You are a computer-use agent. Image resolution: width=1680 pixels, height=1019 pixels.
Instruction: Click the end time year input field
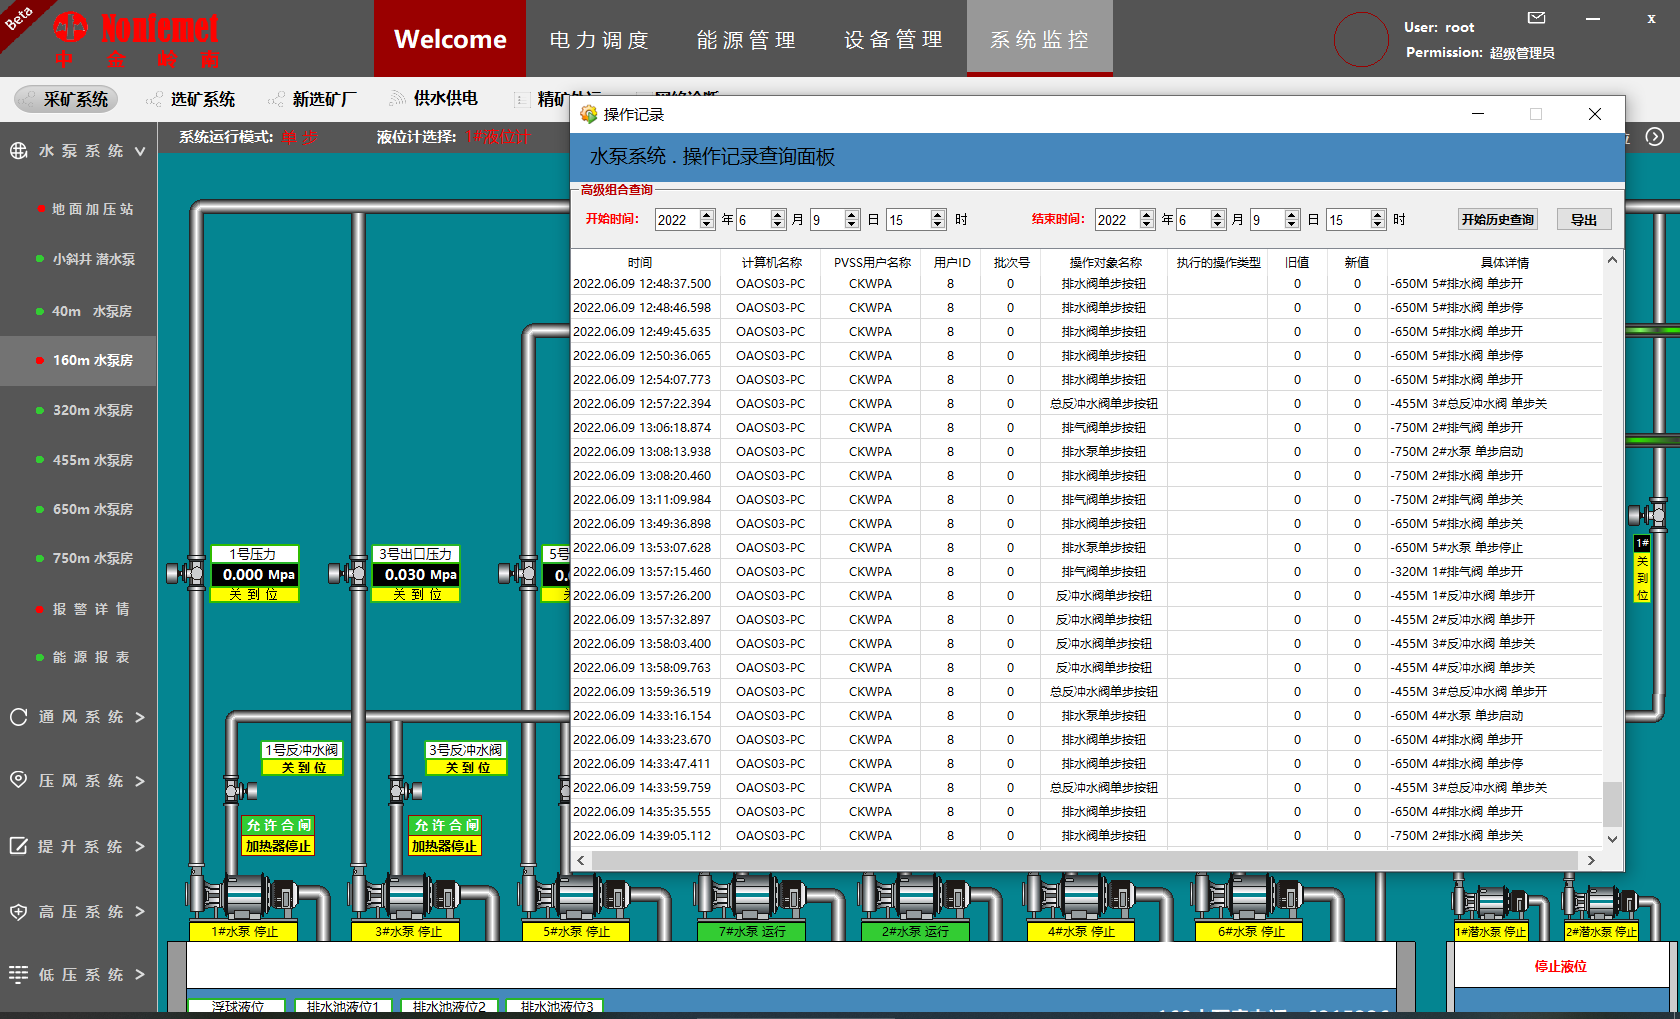click(1116, 220)
